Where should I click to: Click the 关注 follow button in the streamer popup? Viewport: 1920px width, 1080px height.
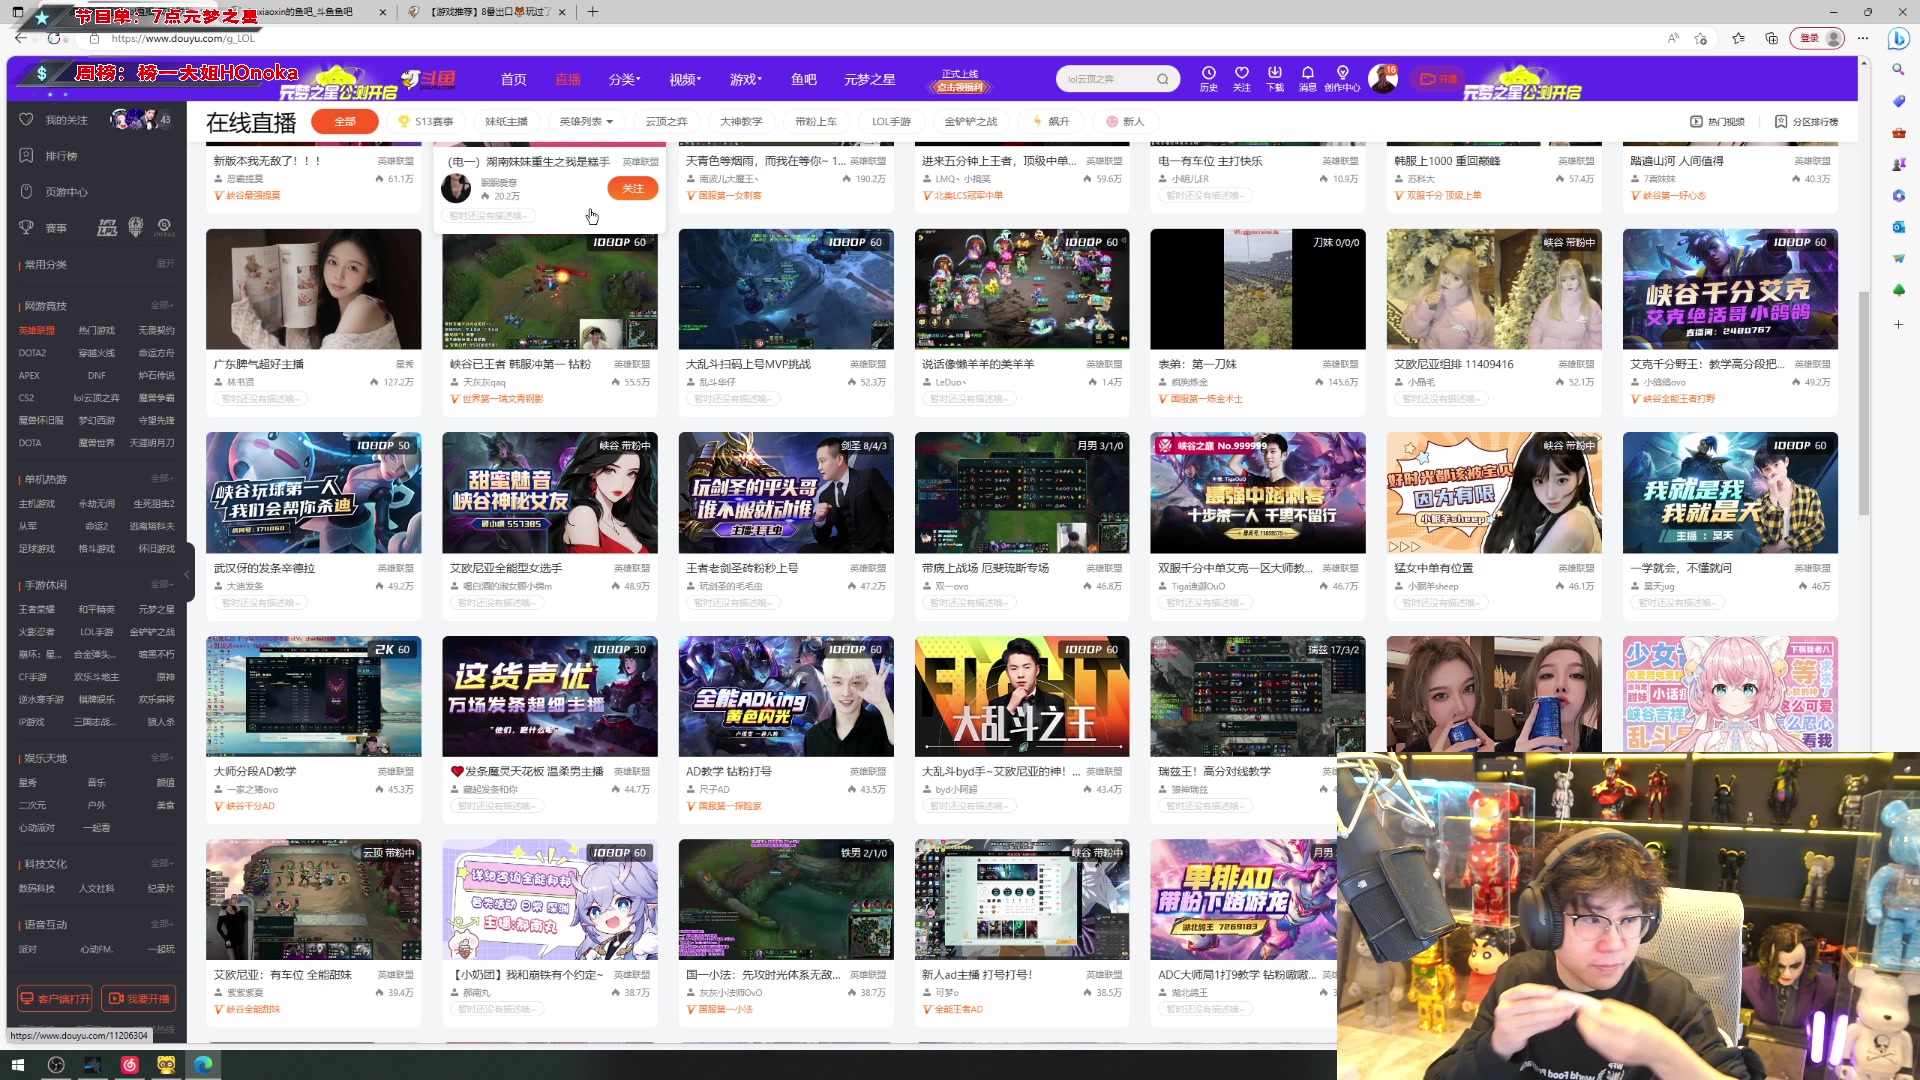[632, 188]
